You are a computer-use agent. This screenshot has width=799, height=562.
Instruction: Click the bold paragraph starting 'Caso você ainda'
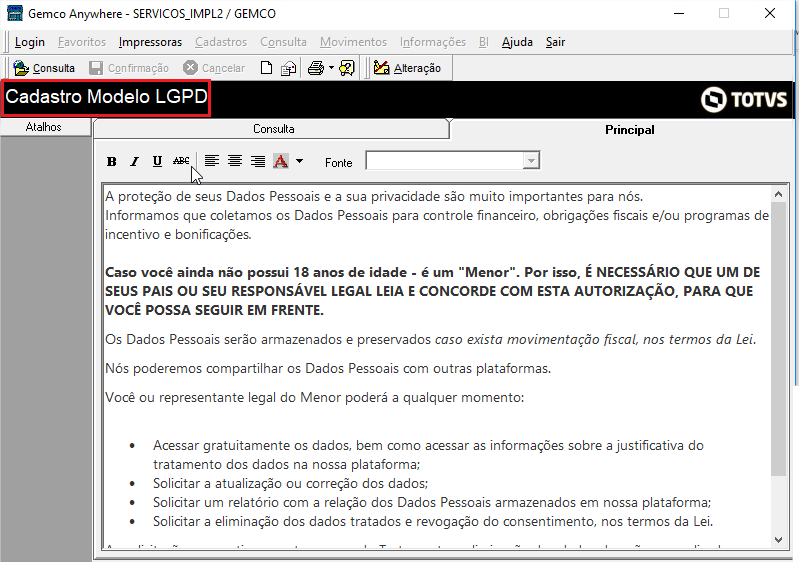point(432,291)
